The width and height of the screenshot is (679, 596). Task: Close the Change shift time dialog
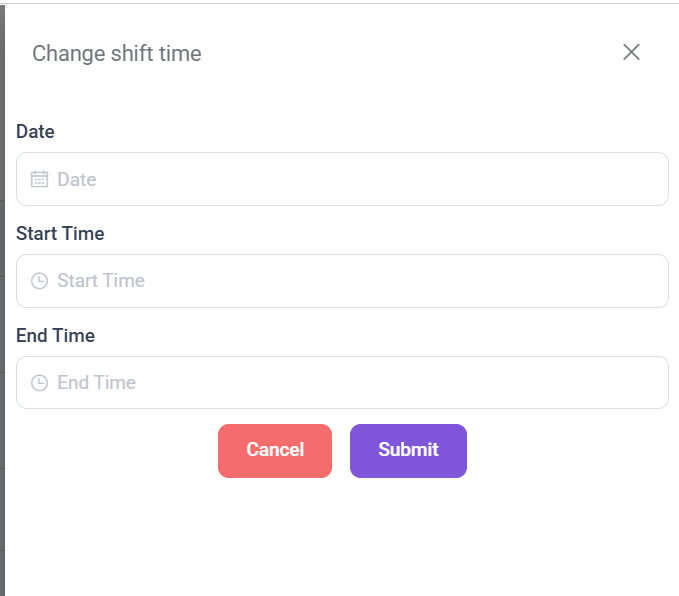coord(631,52)
